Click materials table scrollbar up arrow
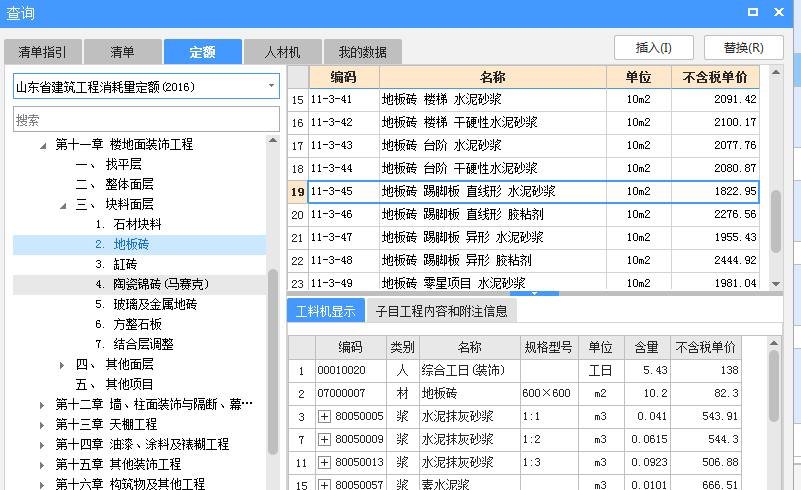 [x=774, y=343]
